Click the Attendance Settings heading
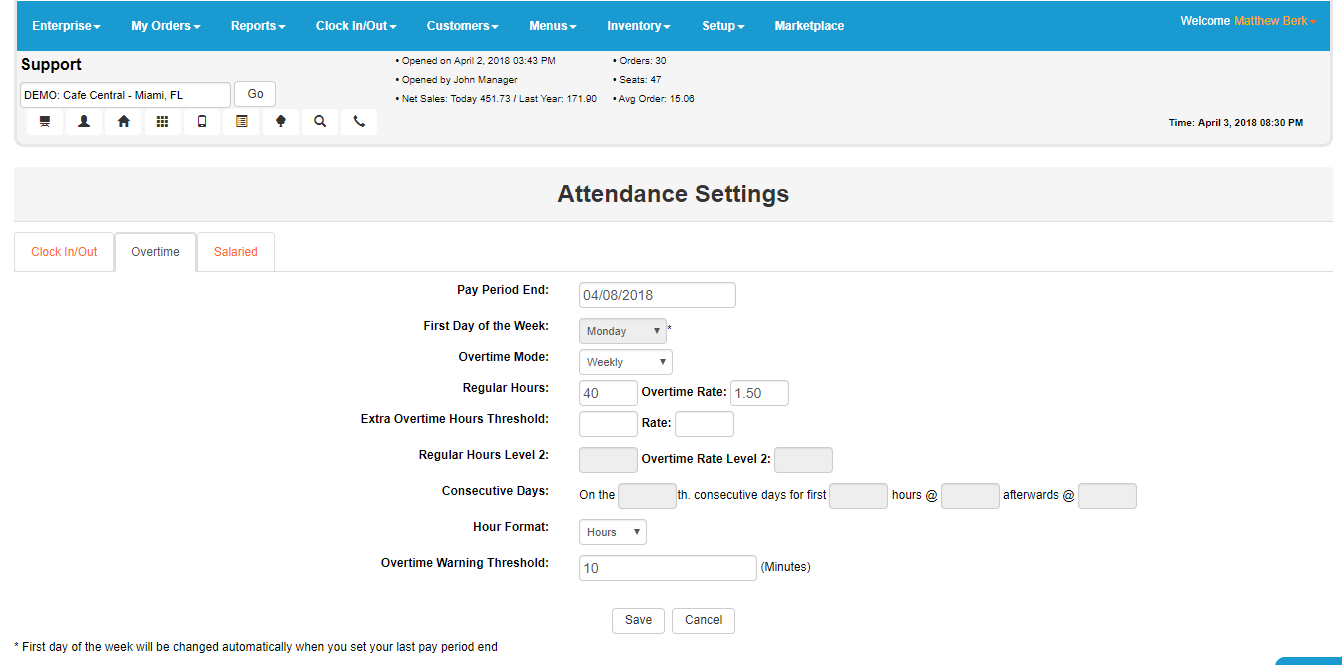The image size is (1342, 665). point(673,194)
